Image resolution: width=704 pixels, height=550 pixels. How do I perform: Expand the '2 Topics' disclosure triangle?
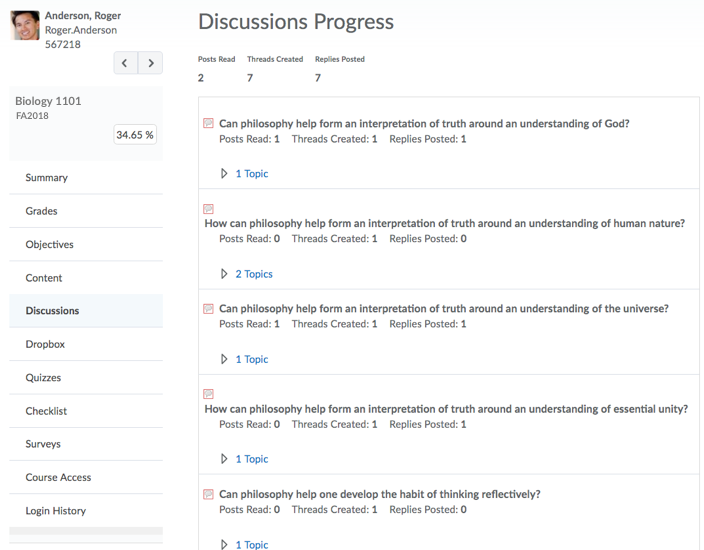pos(224,273)
